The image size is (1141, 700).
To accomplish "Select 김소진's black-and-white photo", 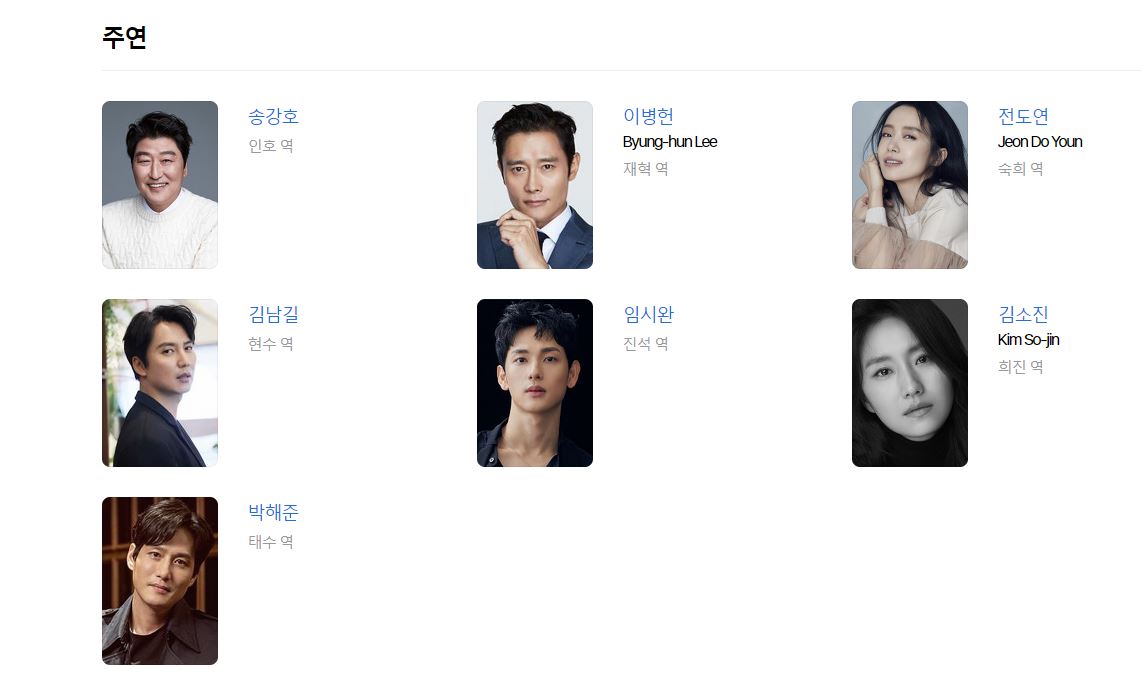I will click(x=910, y=383).
